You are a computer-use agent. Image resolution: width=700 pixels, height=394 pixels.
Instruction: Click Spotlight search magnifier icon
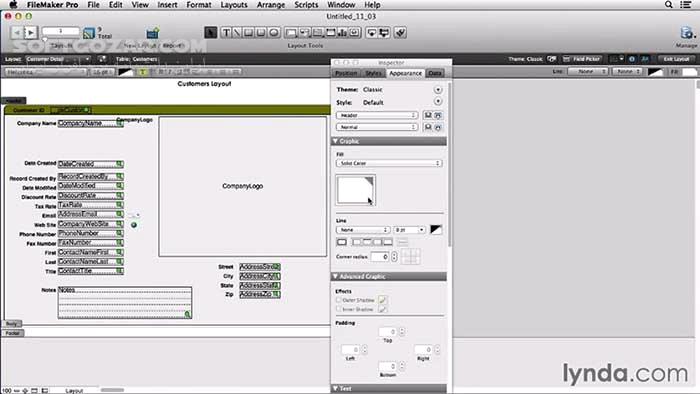[x=669, y=4]
